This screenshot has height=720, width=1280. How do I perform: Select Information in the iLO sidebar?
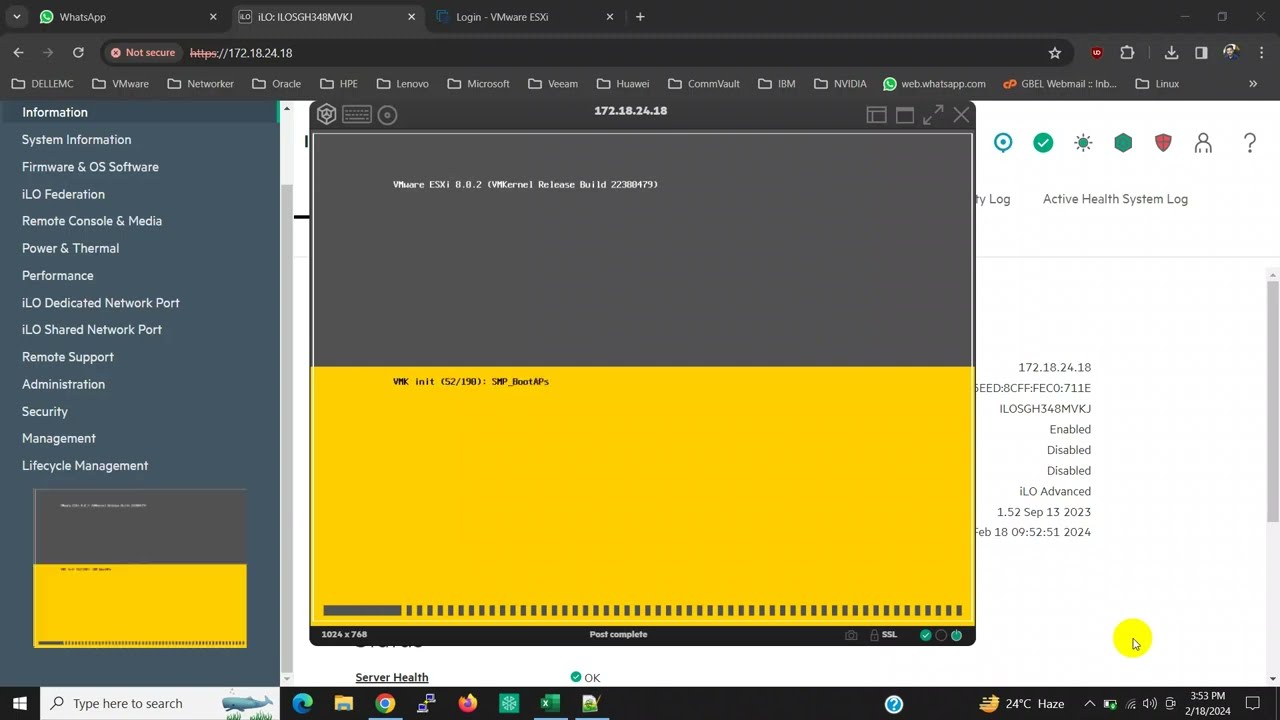tap(55, 112)
